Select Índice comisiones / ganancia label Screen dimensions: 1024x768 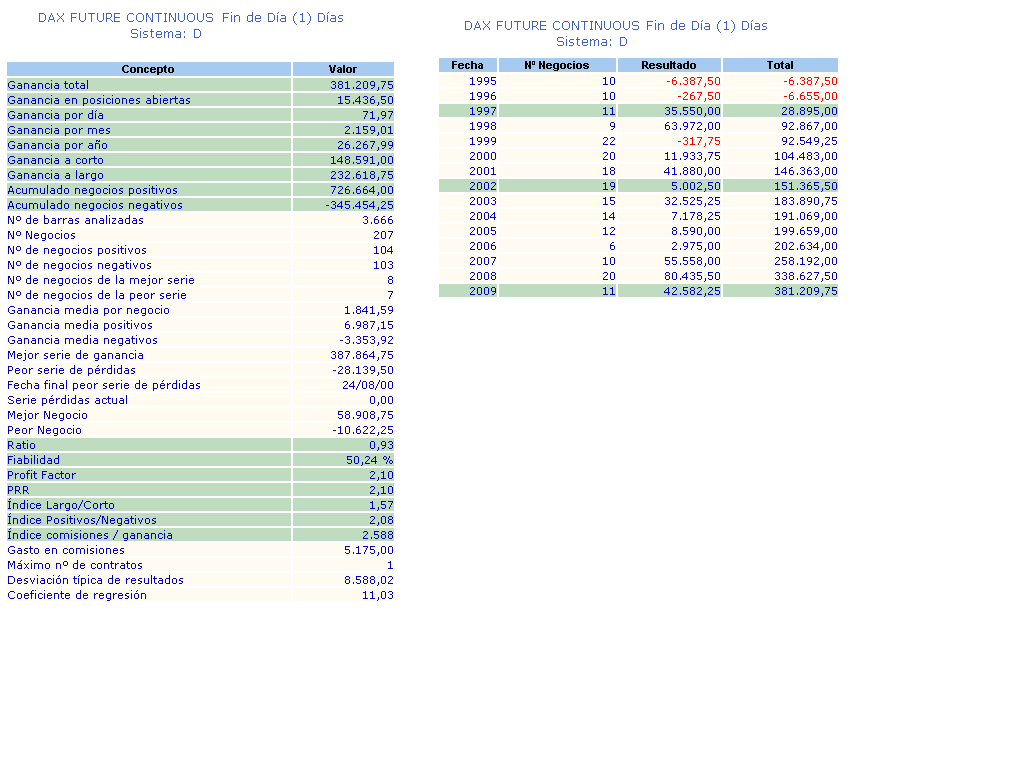[x=90, y=536]
